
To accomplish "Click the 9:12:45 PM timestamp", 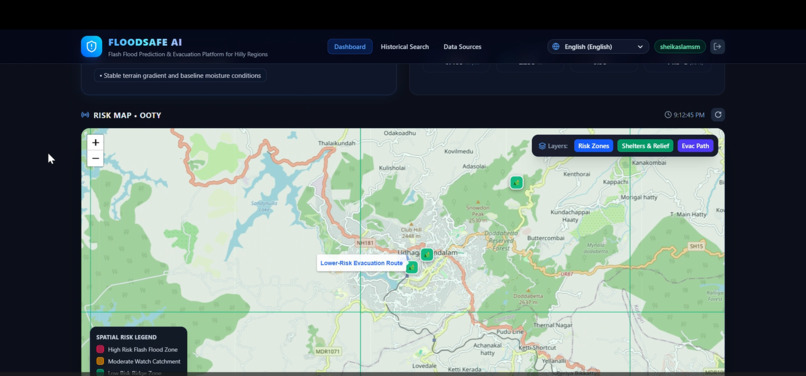I will (689, 115).
